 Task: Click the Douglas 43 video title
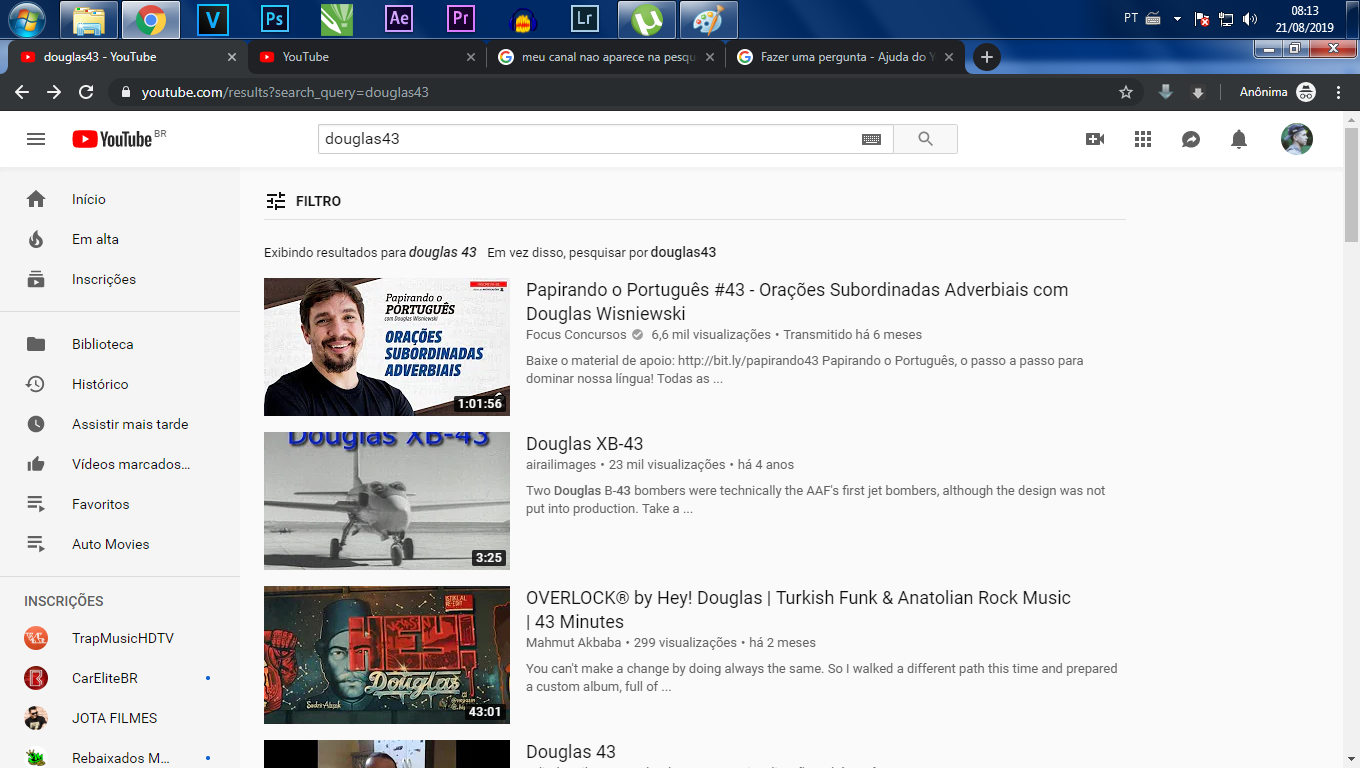tap(571, 752)
